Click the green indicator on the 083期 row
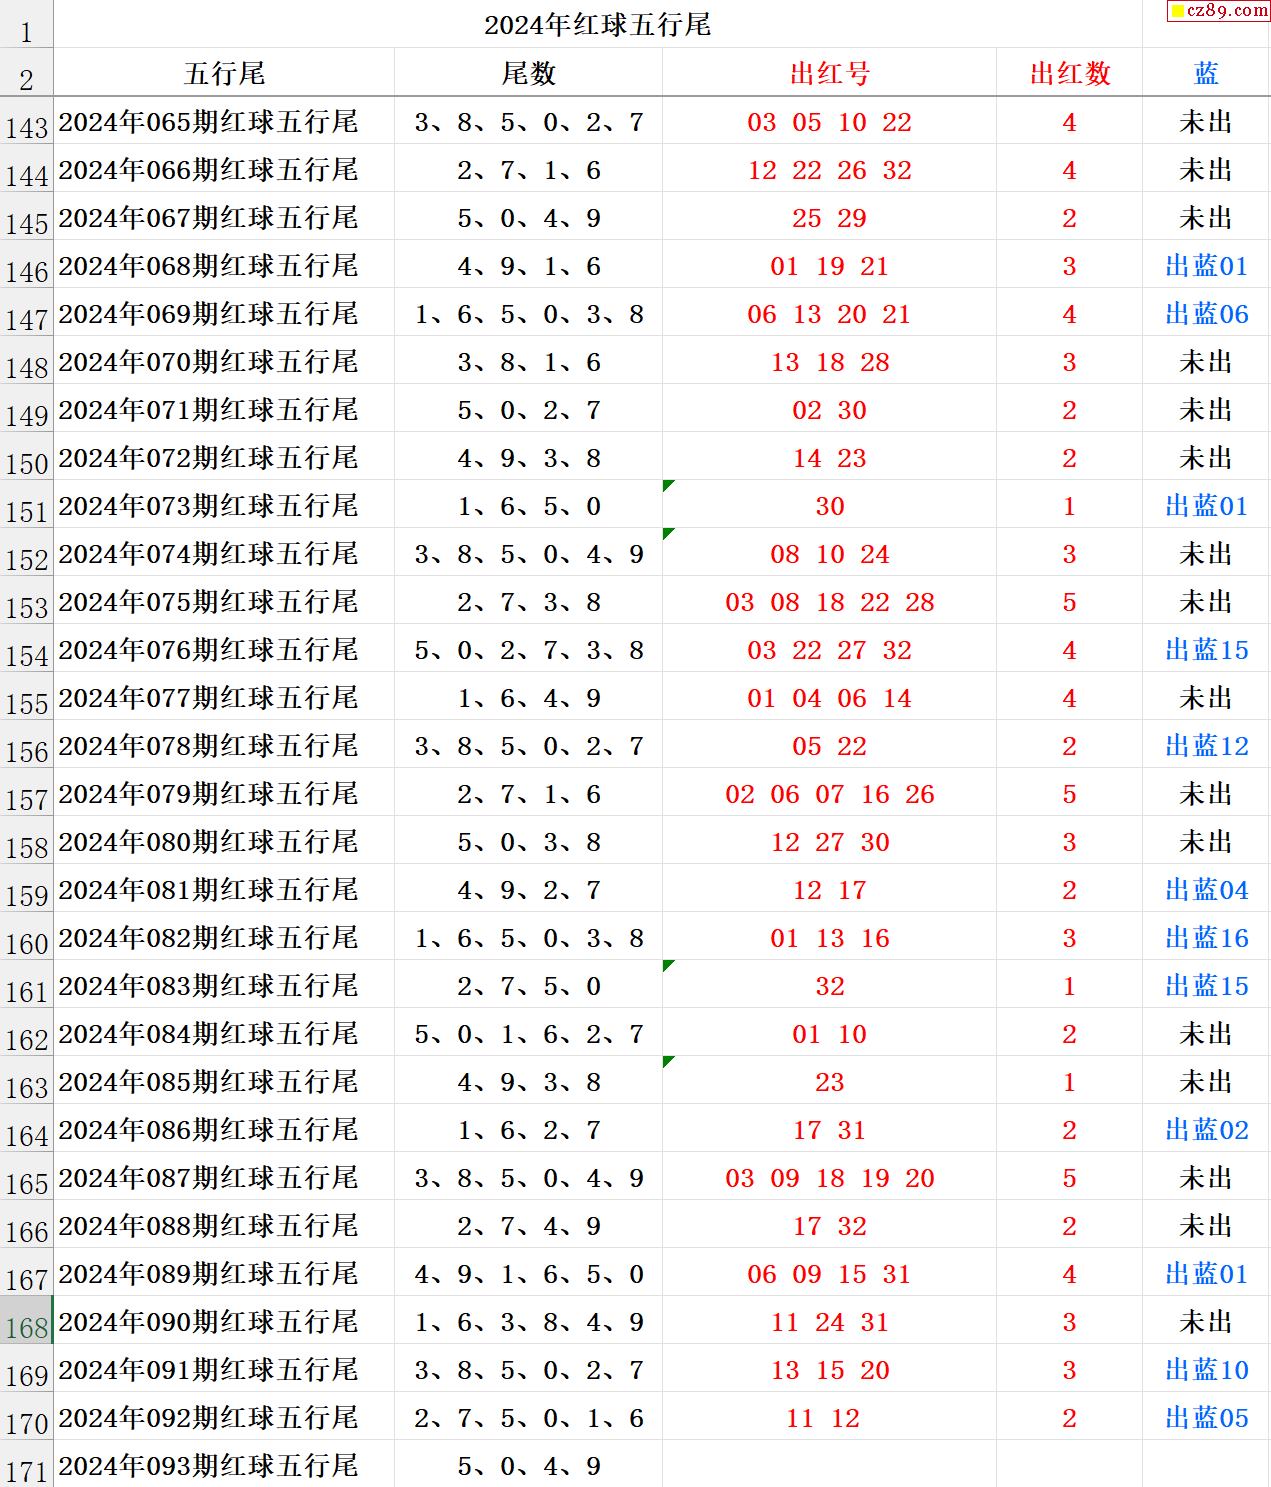The width and height of the screenshot is (1271, 1487). pos(668,966)
